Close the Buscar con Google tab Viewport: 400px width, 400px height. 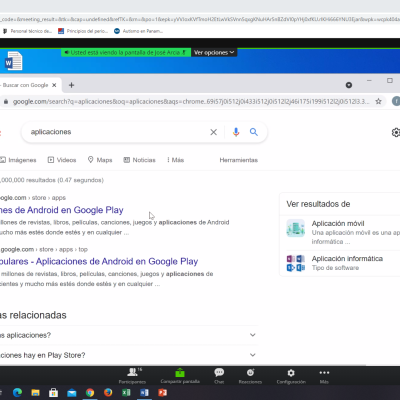(x=54, y=85)
